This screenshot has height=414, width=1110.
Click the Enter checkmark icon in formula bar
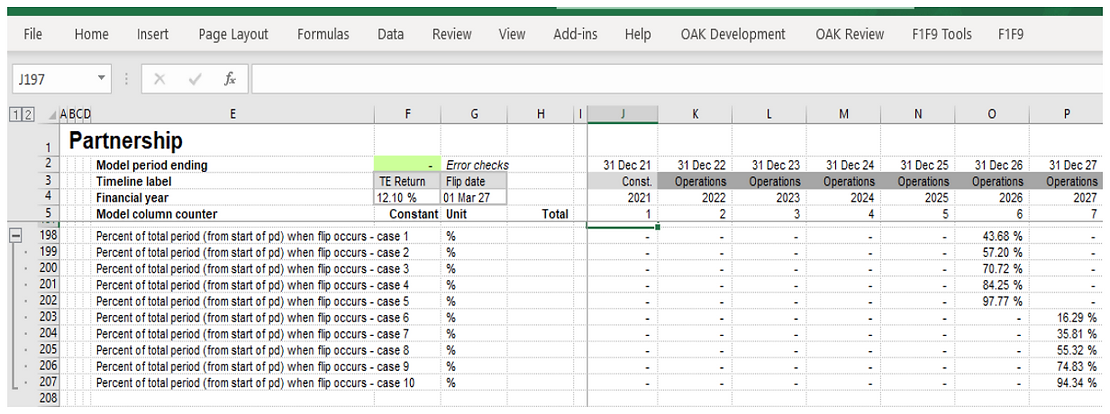[x=193, y=79]
